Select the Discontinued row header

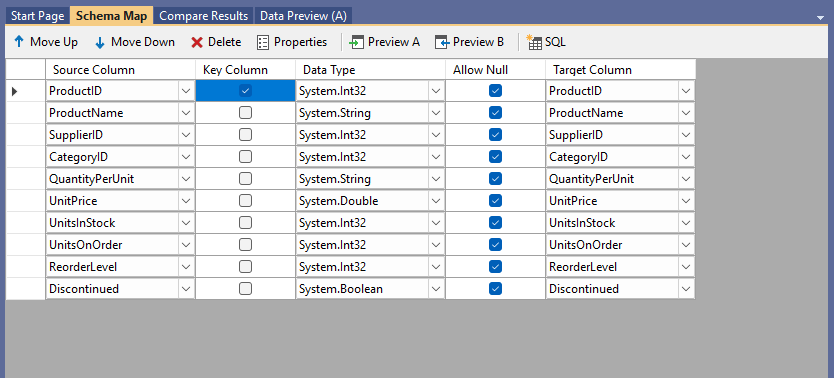26,289
